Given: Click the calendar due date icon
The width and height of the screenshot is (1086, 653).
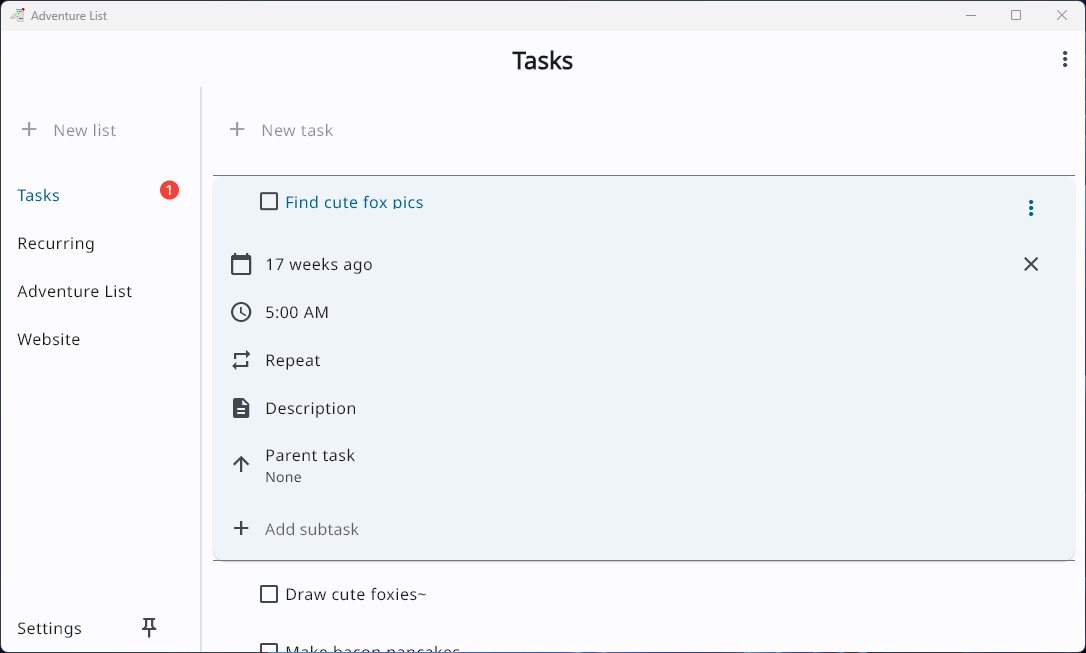Looking at the screenshot, I should [241, 264].
